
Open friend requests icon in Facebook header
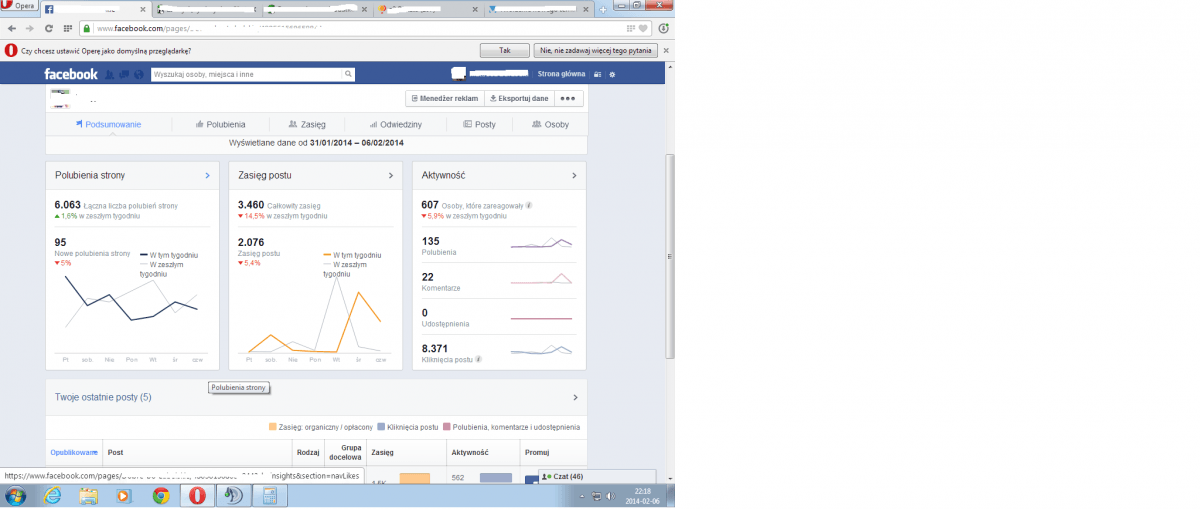[109, 74]
